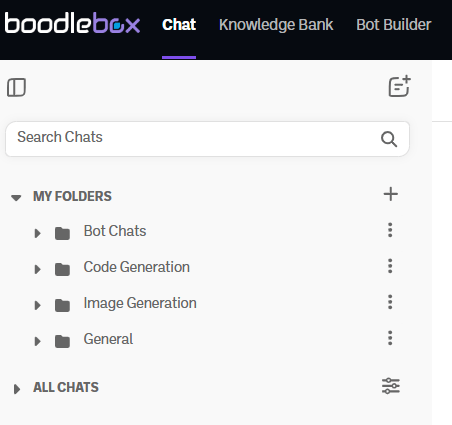Viewport: 452px width, 425px height.
Task: Open All Chats filter settings icon
Action: click(x=391, y=386)
